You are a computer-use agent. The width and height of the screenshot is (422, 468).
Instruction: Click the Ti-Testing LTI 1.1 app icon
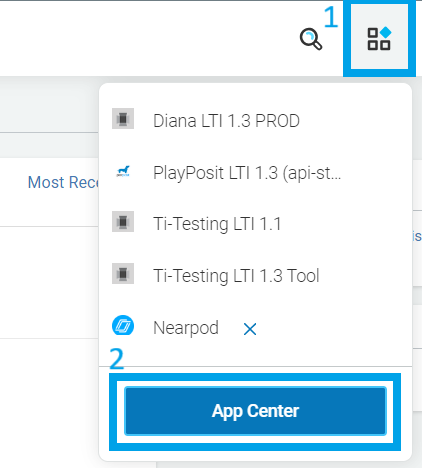tap(123, 222)
